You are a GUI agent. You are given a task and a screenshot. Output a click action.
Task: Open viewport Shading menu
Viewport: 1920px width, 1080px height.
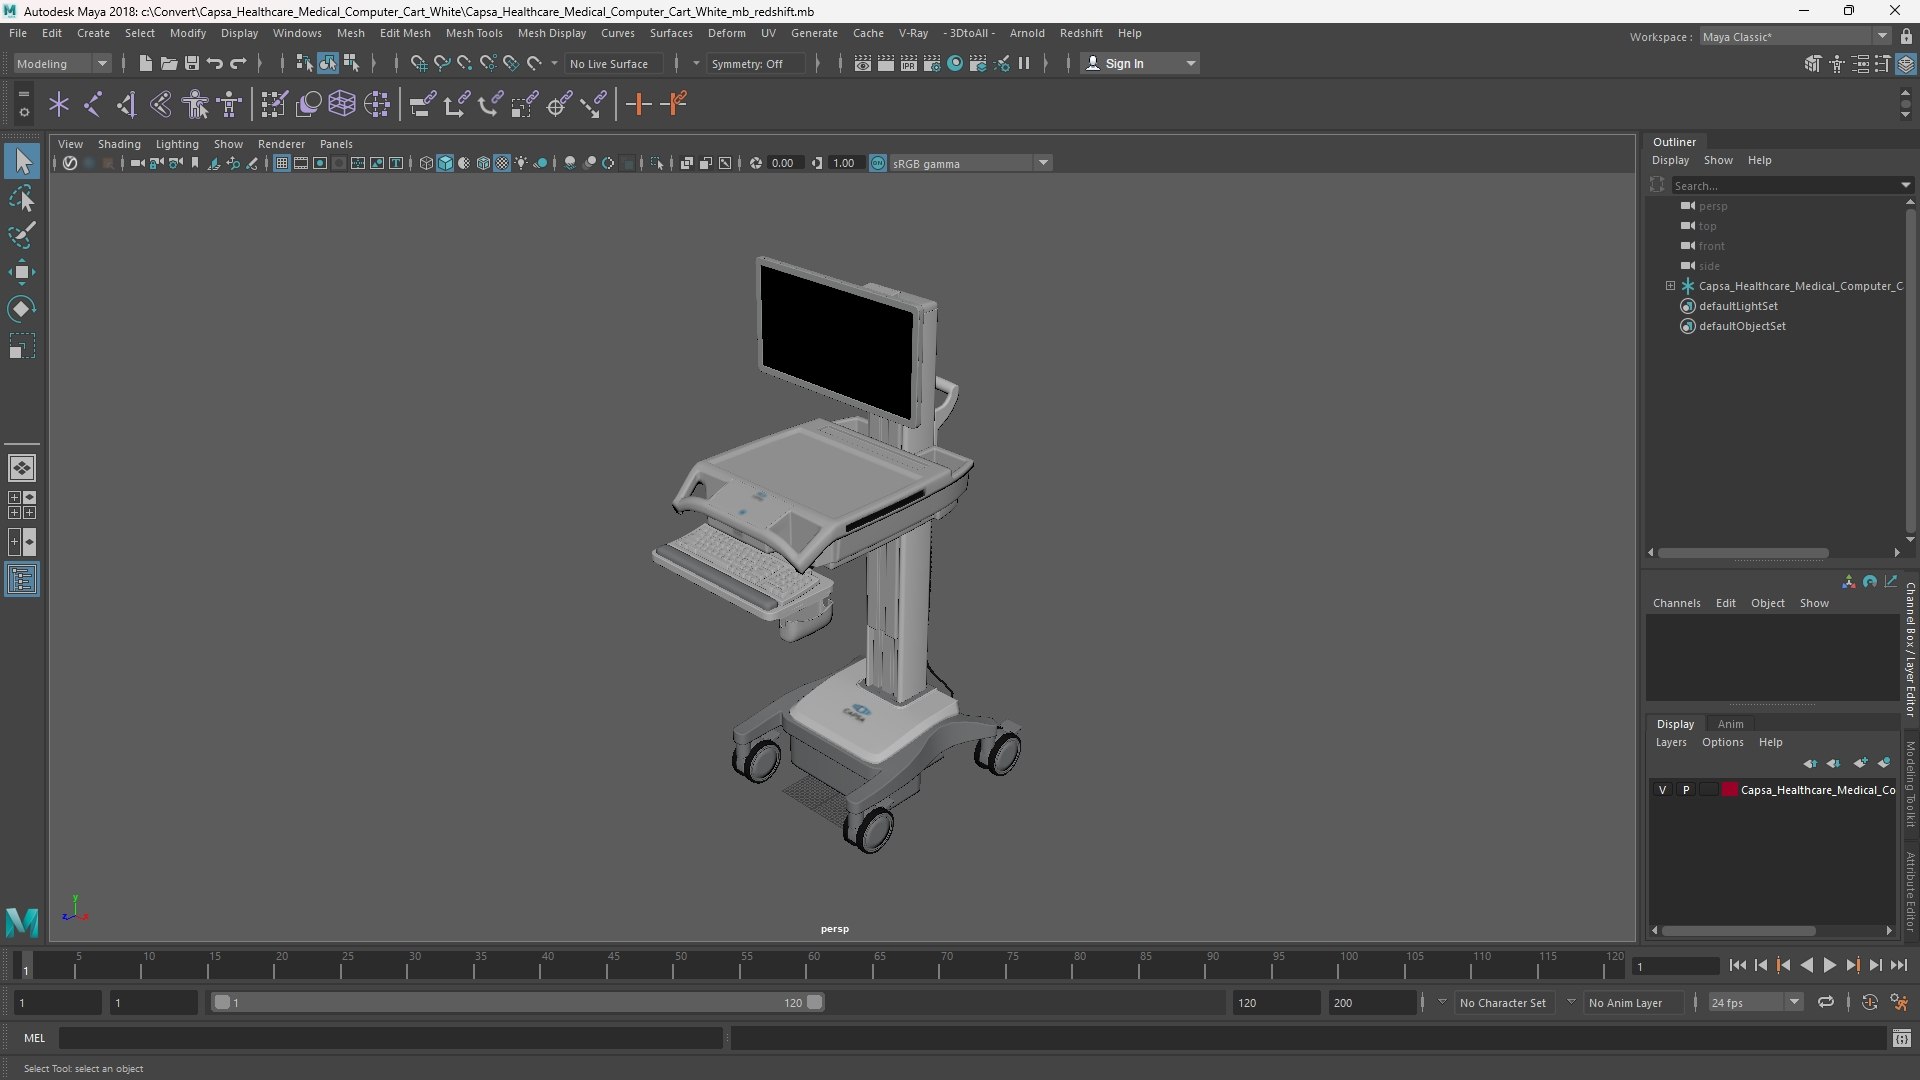[119, 144]
